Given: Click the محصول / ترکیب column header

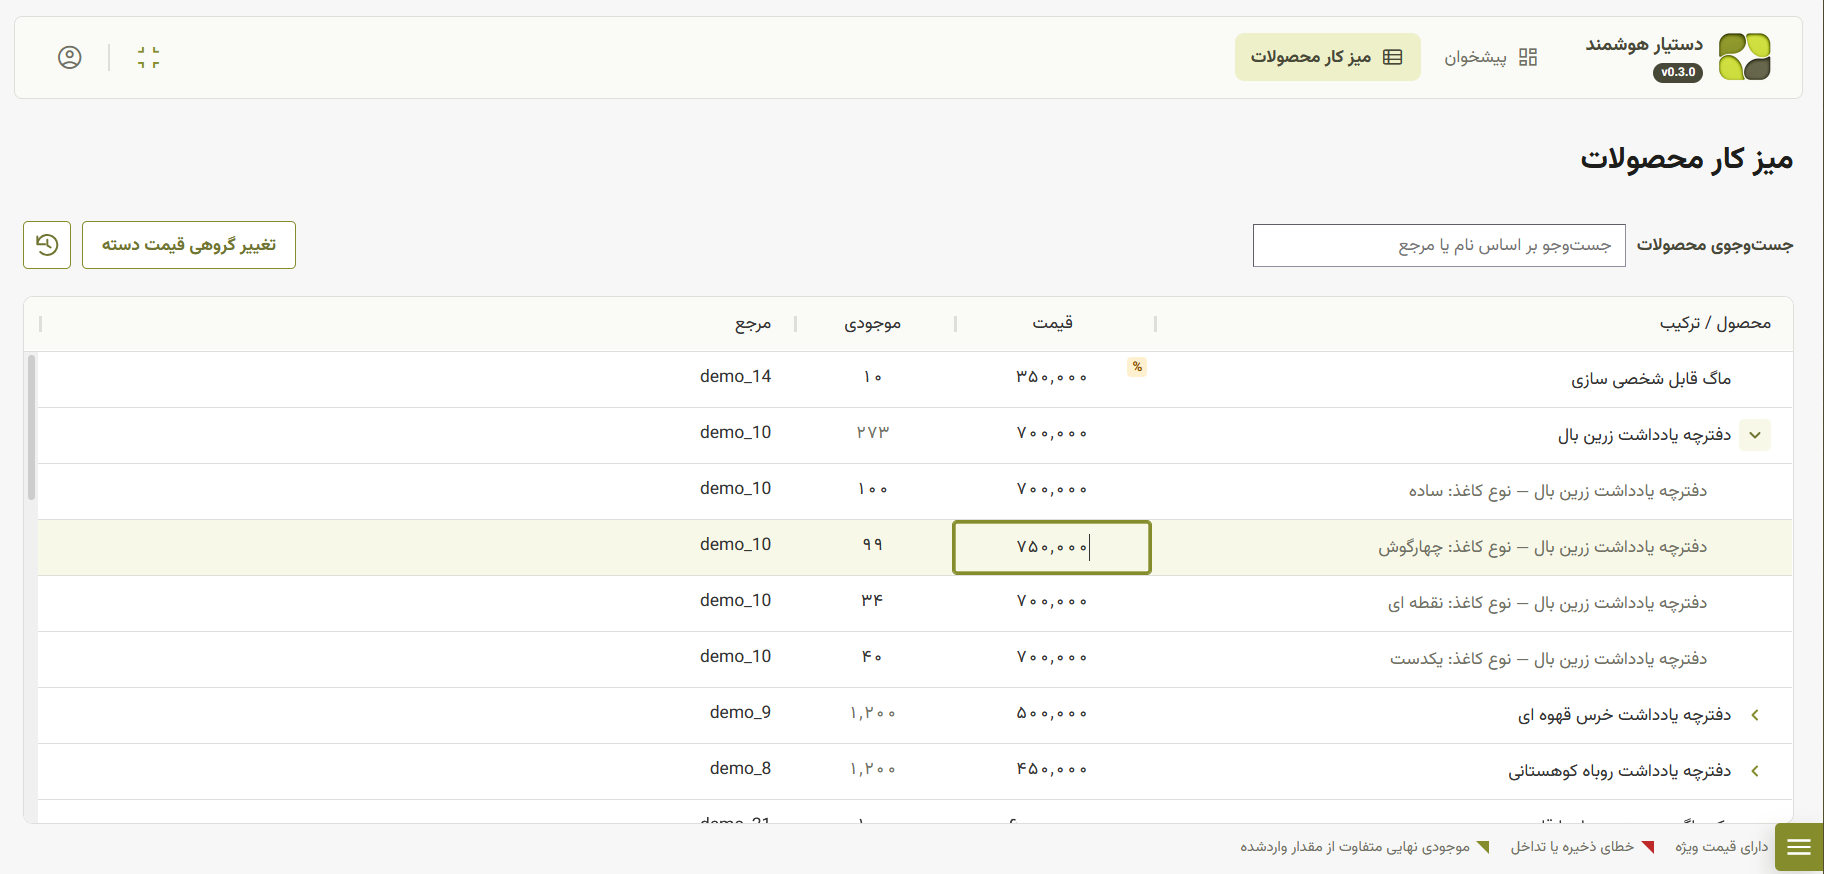Looking at the screenshot, I should coord(1715,323).
